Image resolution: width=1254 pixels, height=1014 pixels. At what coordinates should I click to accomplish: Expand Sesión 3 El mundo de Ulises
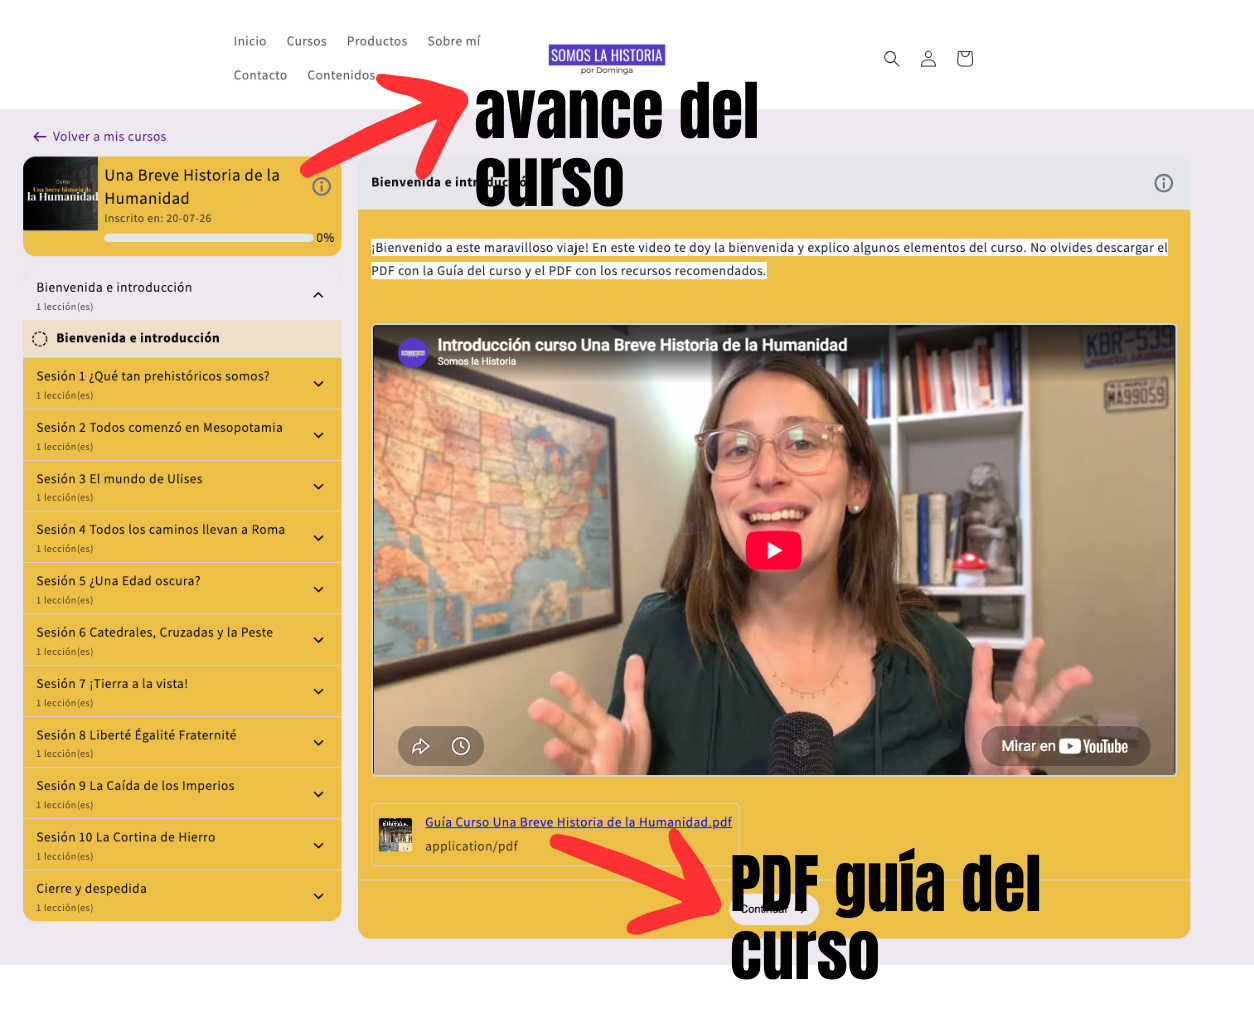[x=182, y=487]
